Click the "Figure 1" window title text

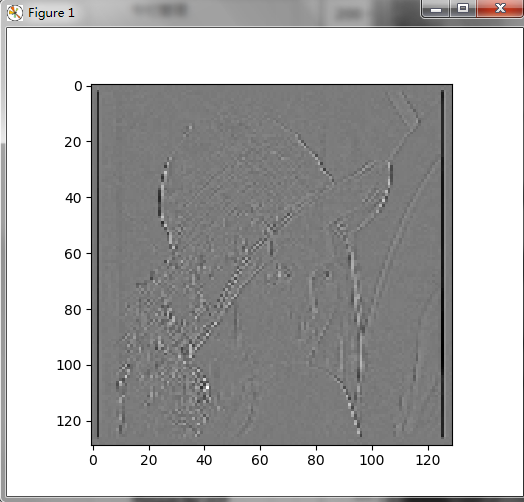(x=51, y=13)
